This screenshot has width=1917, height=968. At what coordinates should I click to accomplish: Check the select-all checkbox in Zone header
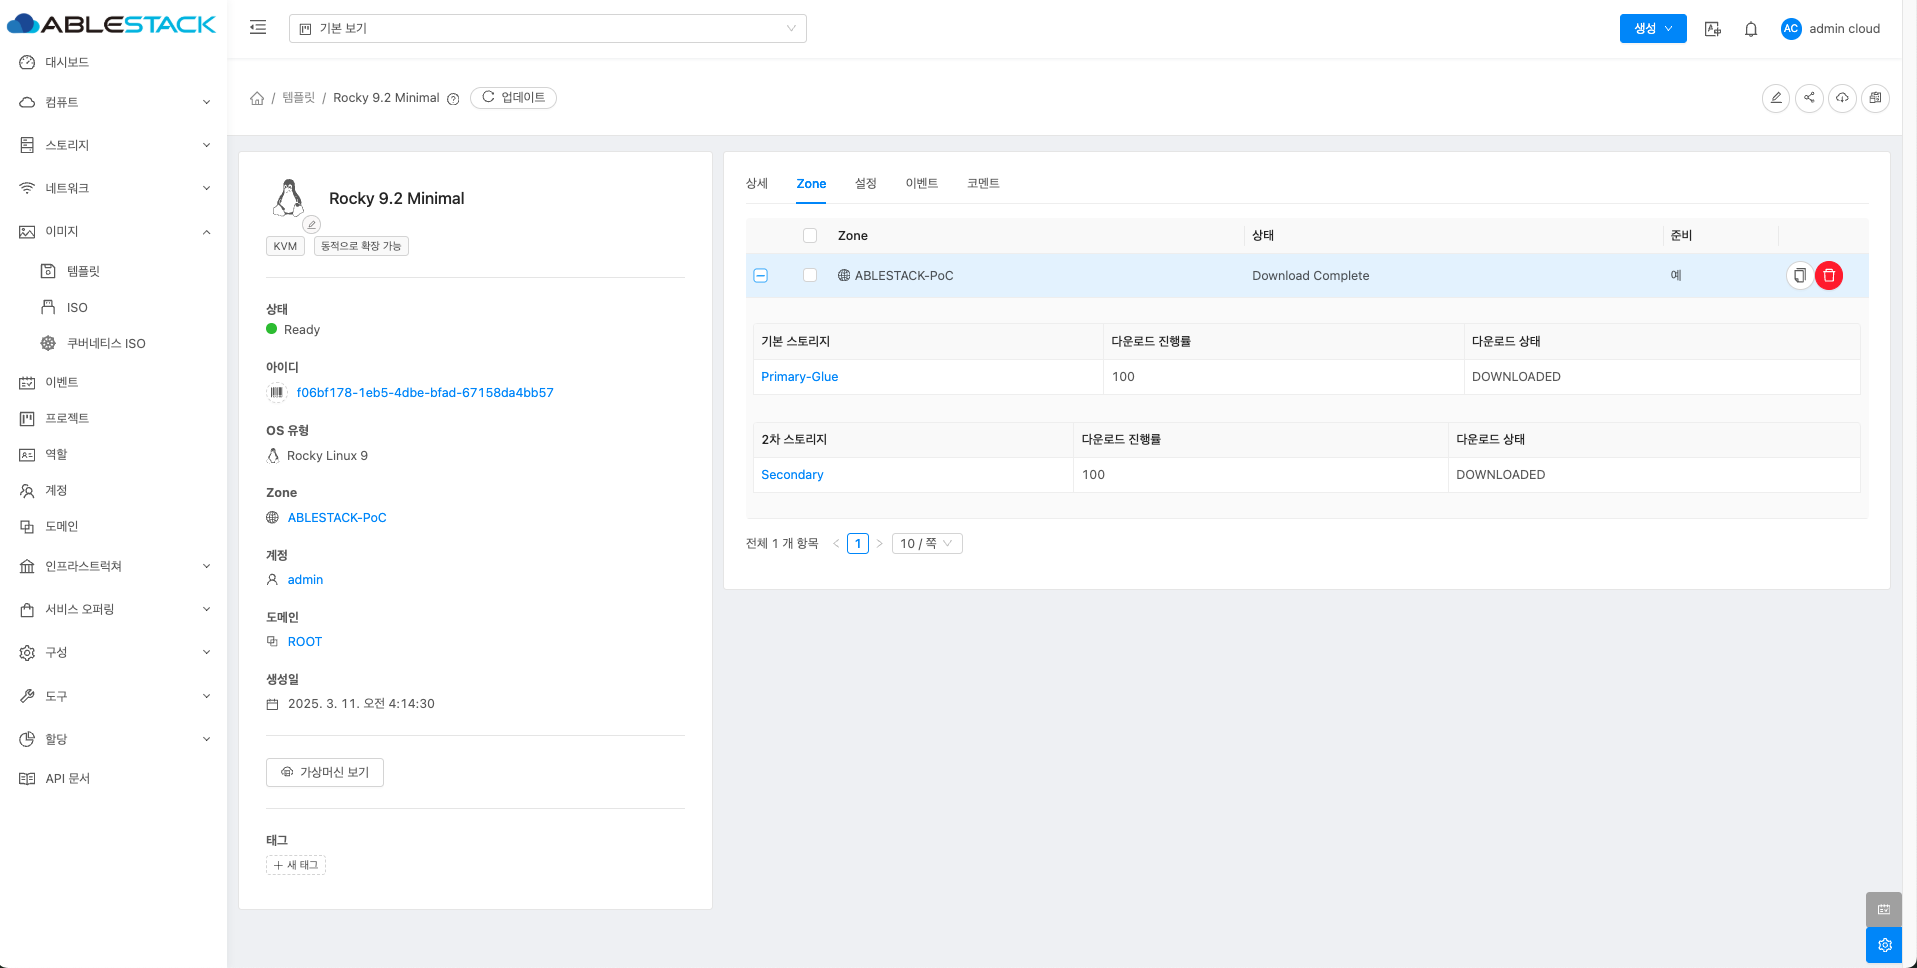tap(810, 236)
